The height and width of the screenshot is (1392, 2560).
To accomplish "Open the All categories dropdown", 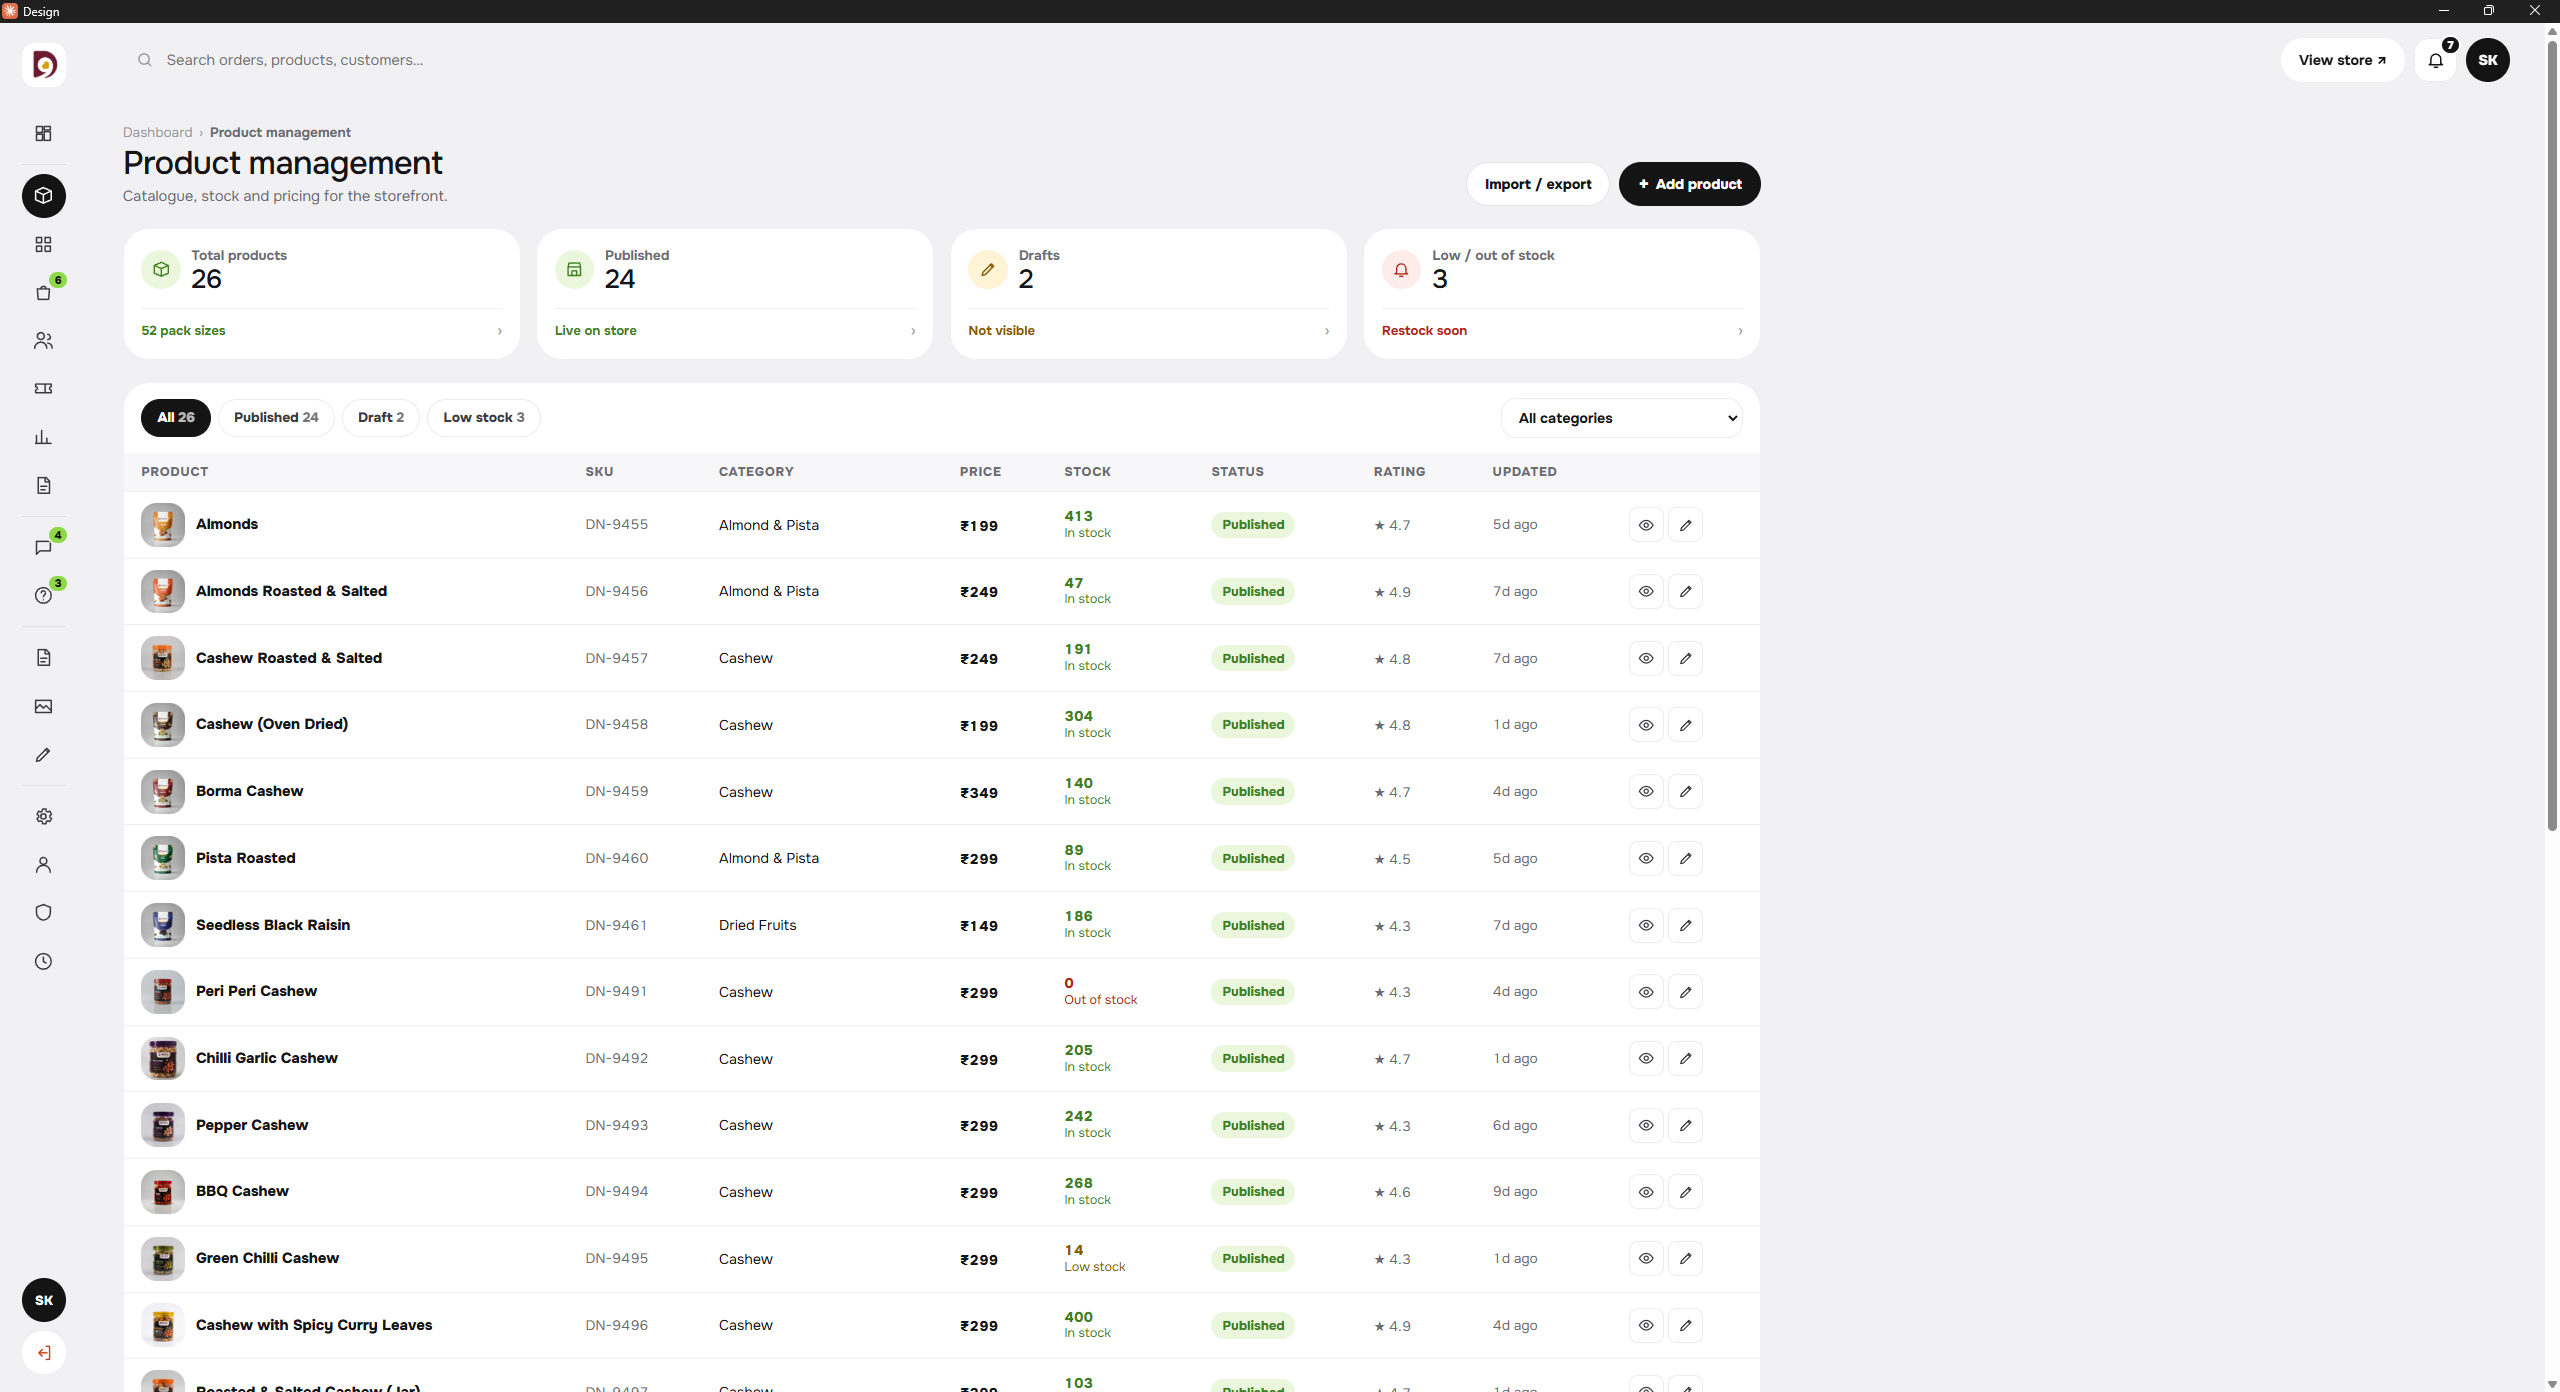I will click(1621, 418).
